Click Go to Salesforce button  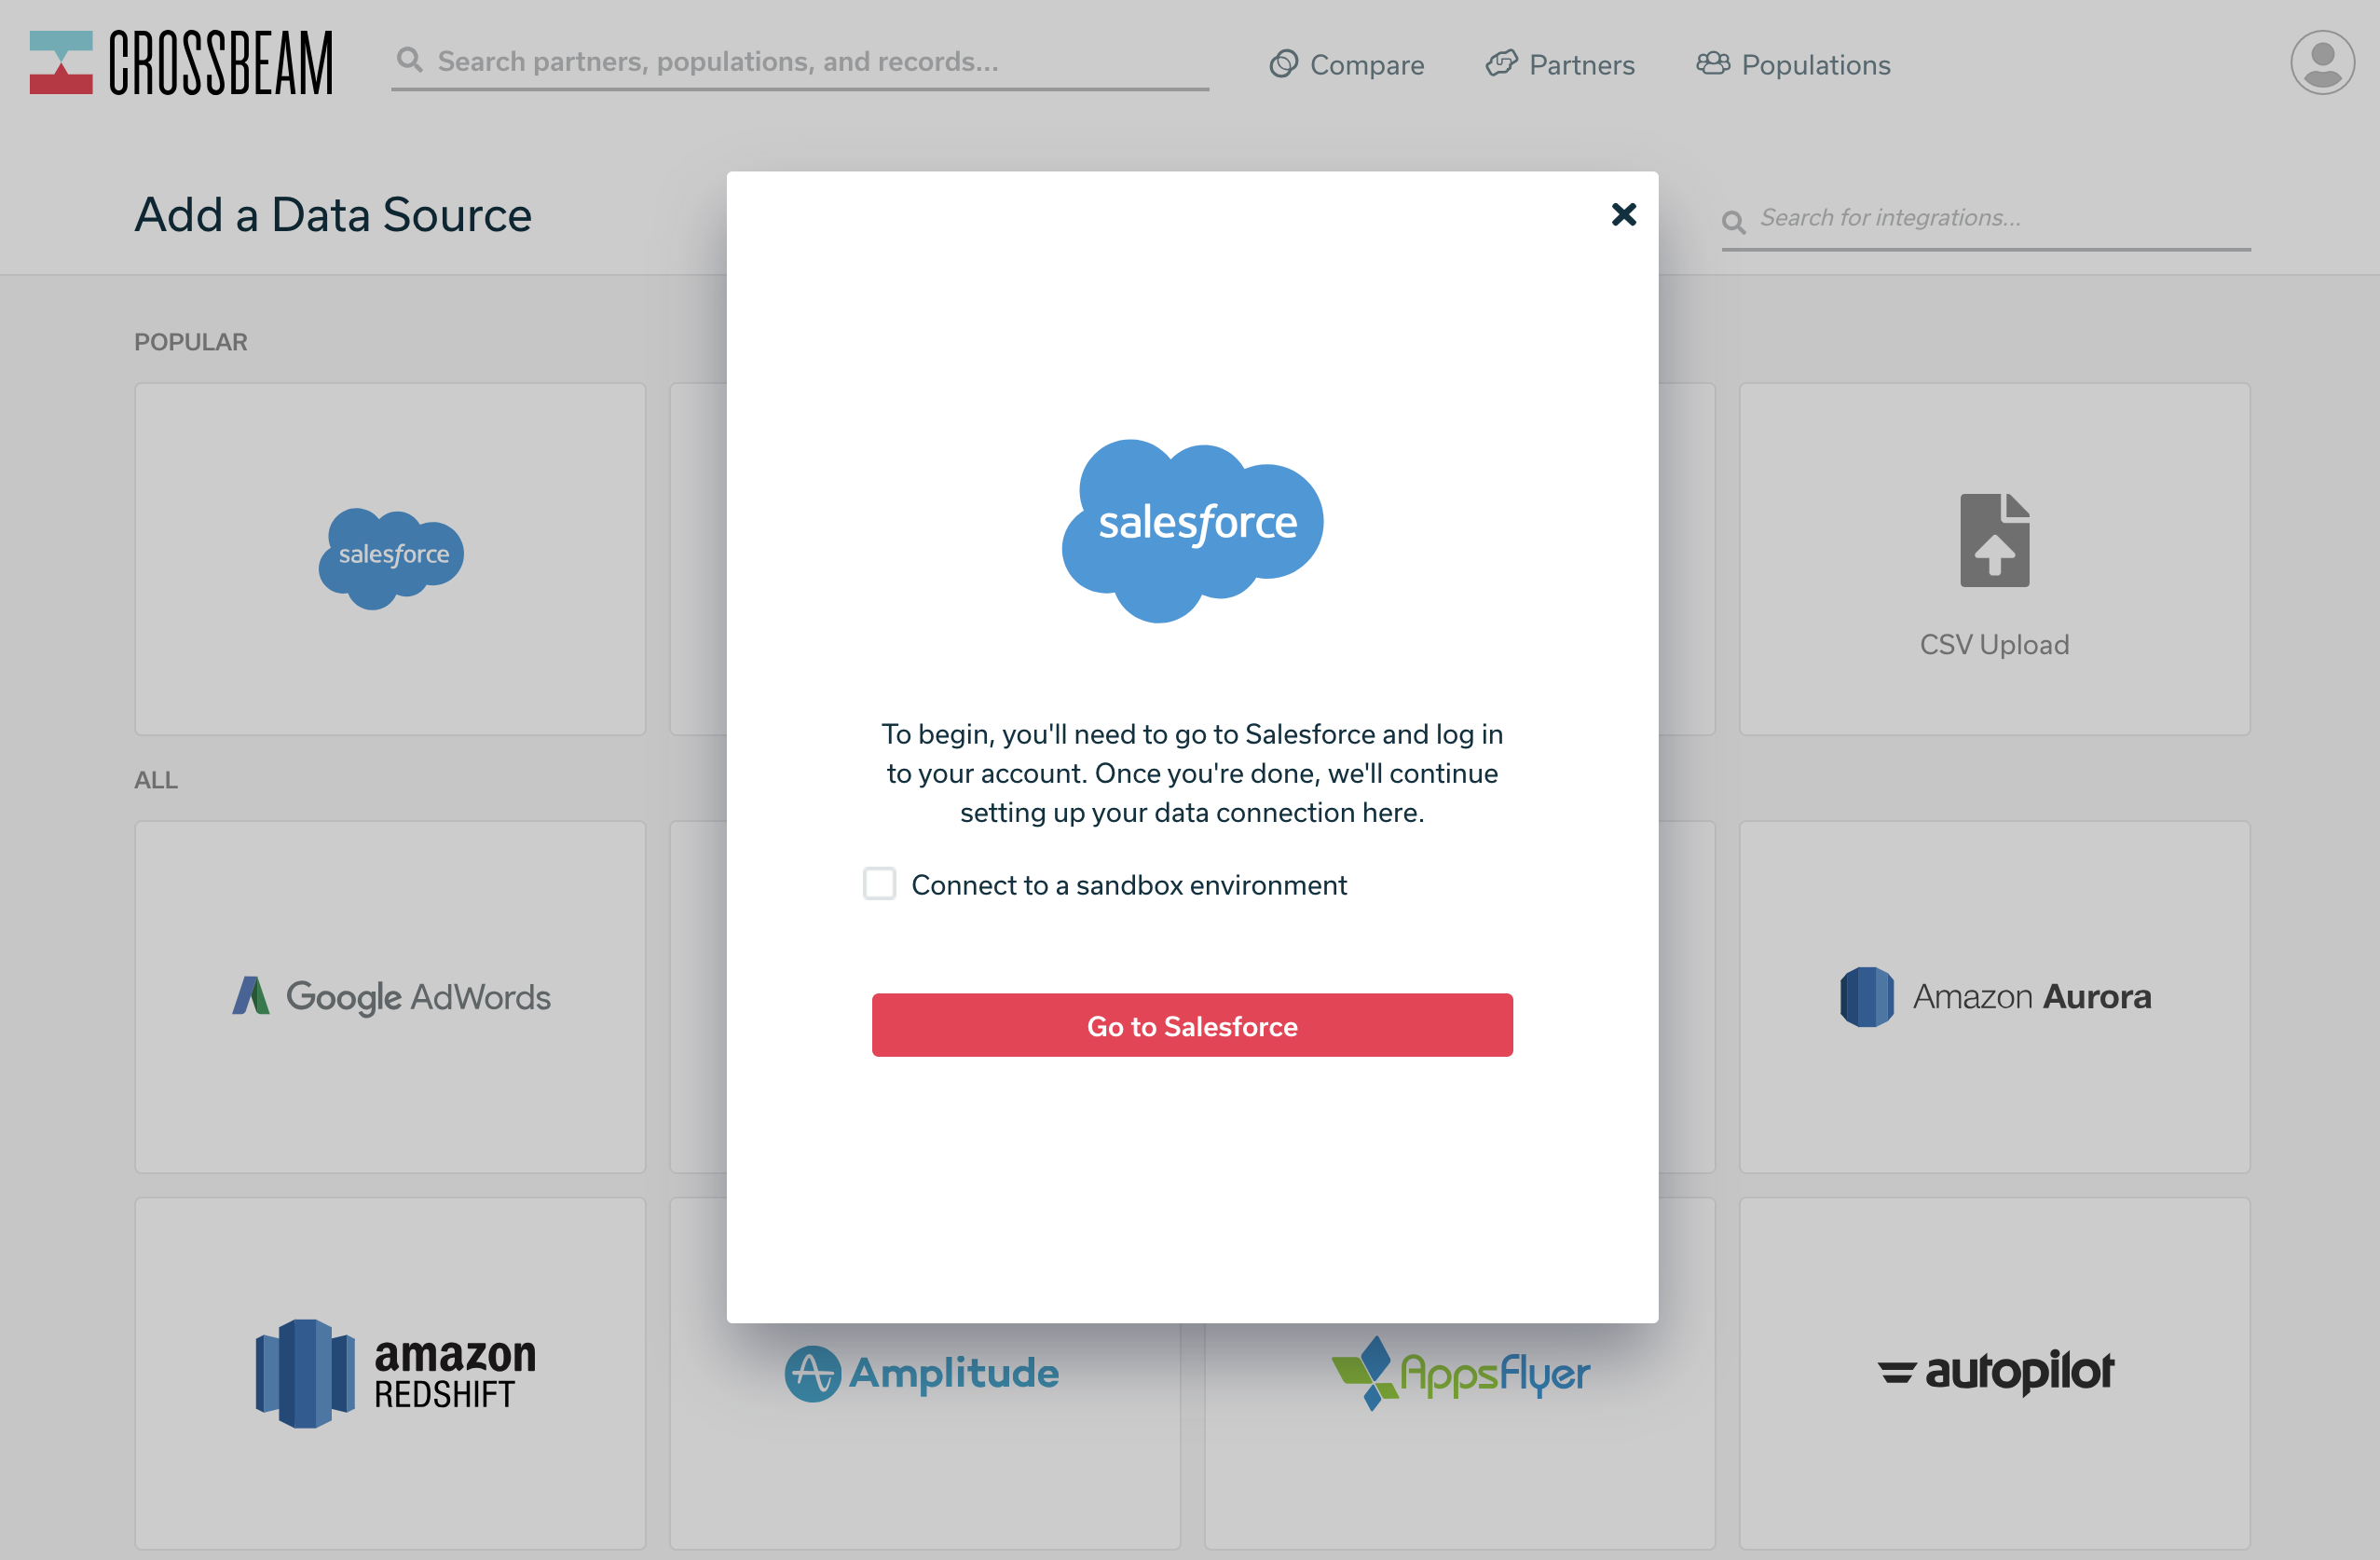[x=1193, y=1025]
